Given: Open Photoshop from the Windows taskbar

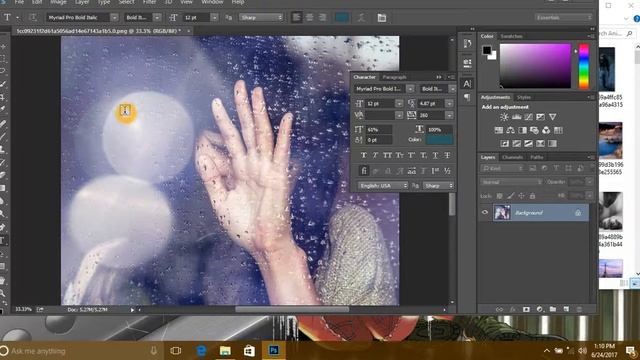Looking at the screenshot, I should [273, 350].
